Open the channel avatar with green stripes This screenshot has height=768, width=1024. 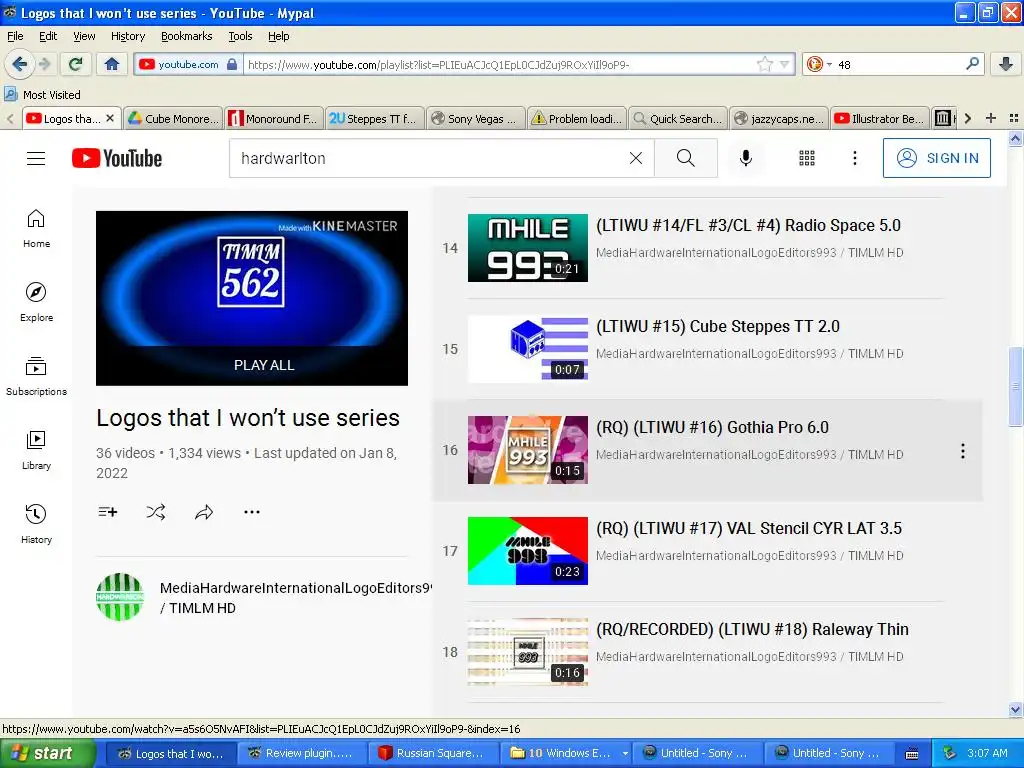[120, 597]
